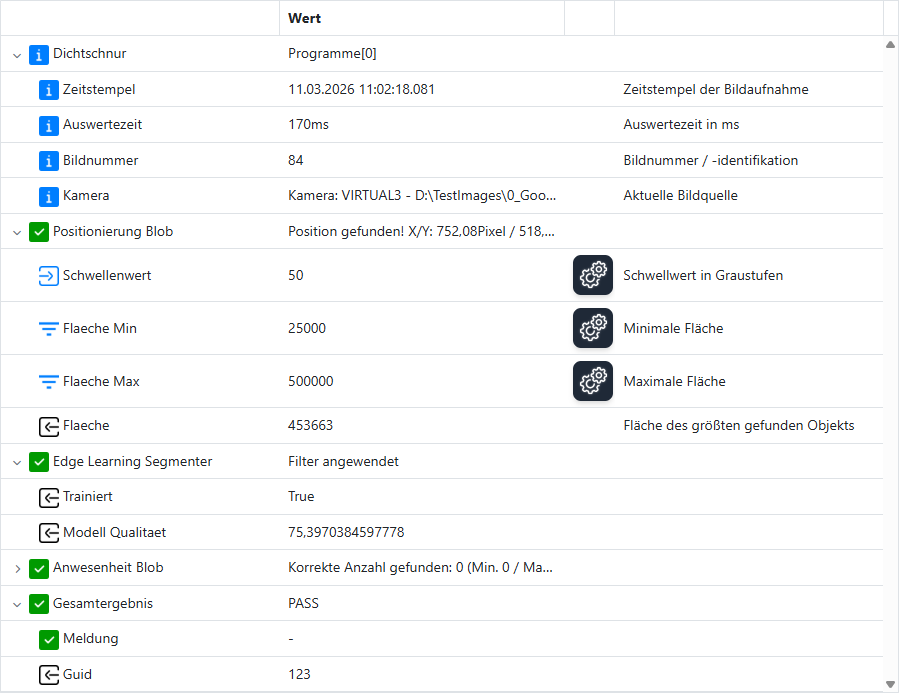
Task: Click the filter icon beside Flaeche Min
Action: pyautogui.click(x=49, y=329)
